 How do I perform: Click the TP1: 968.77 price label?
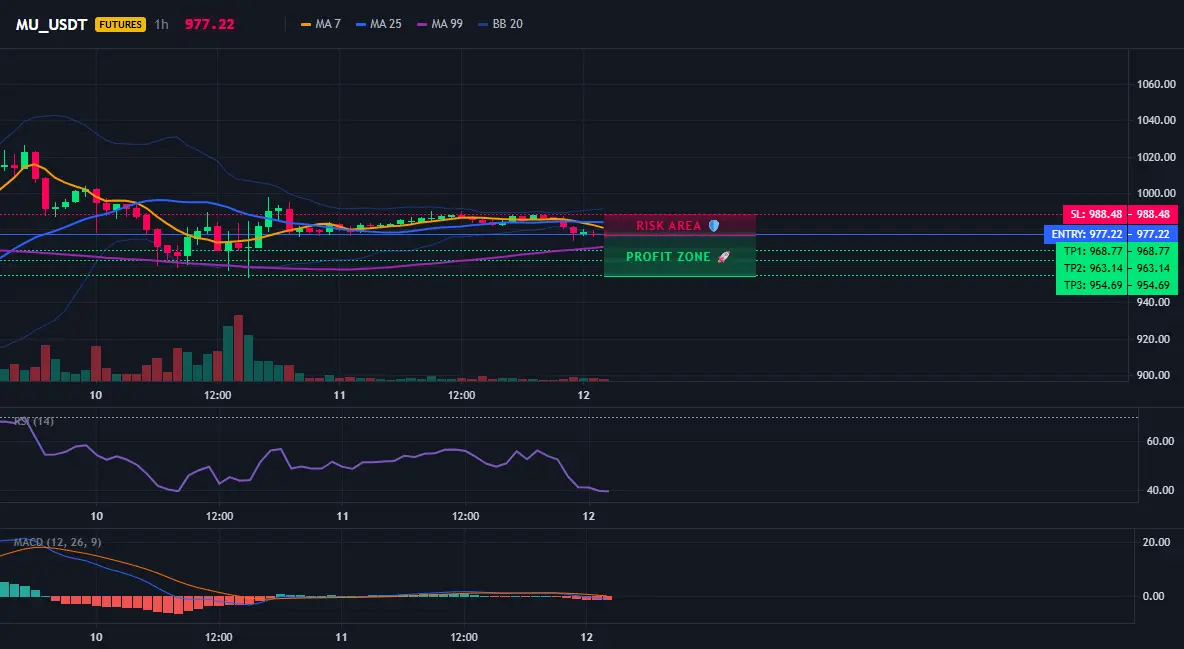click(x=1091, y=251)
